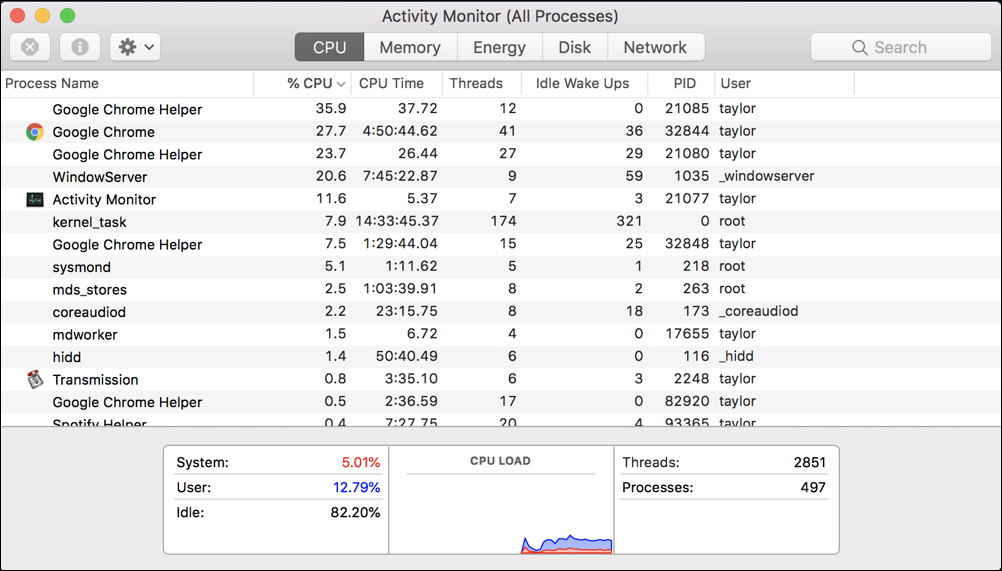This screenshot has width=1002, height=571.
Task: Click the System 5.01% value
Action: tap(360, 462)
